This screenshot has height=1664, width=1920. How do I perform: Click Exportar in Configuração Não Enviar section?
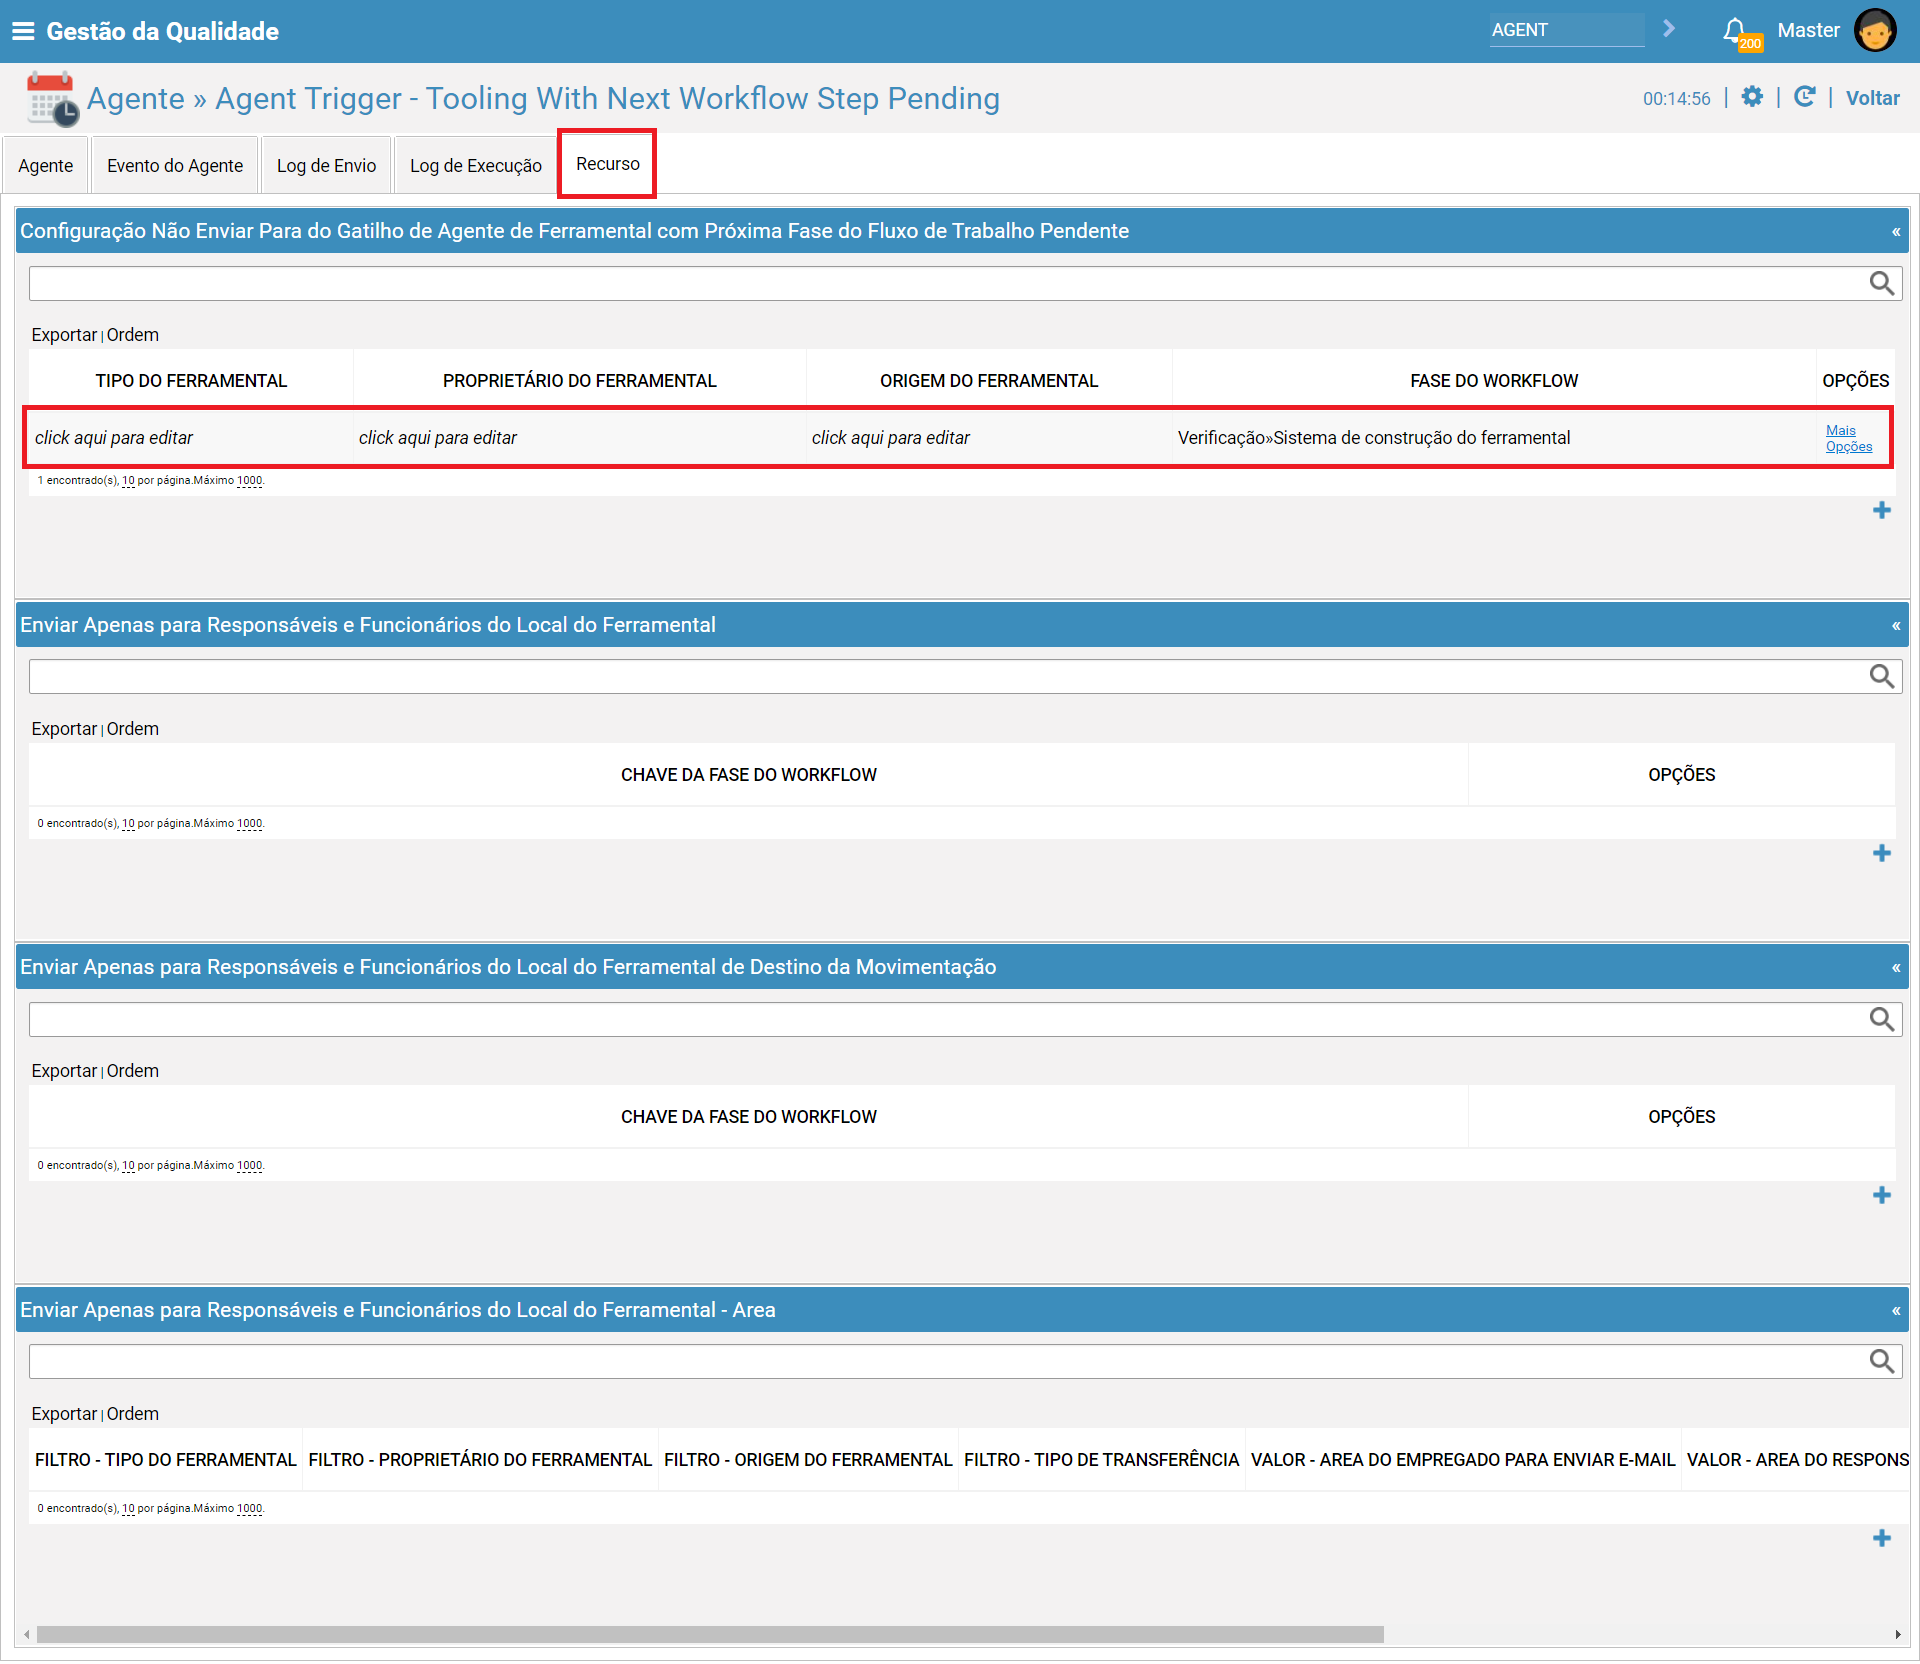(64, 335)
